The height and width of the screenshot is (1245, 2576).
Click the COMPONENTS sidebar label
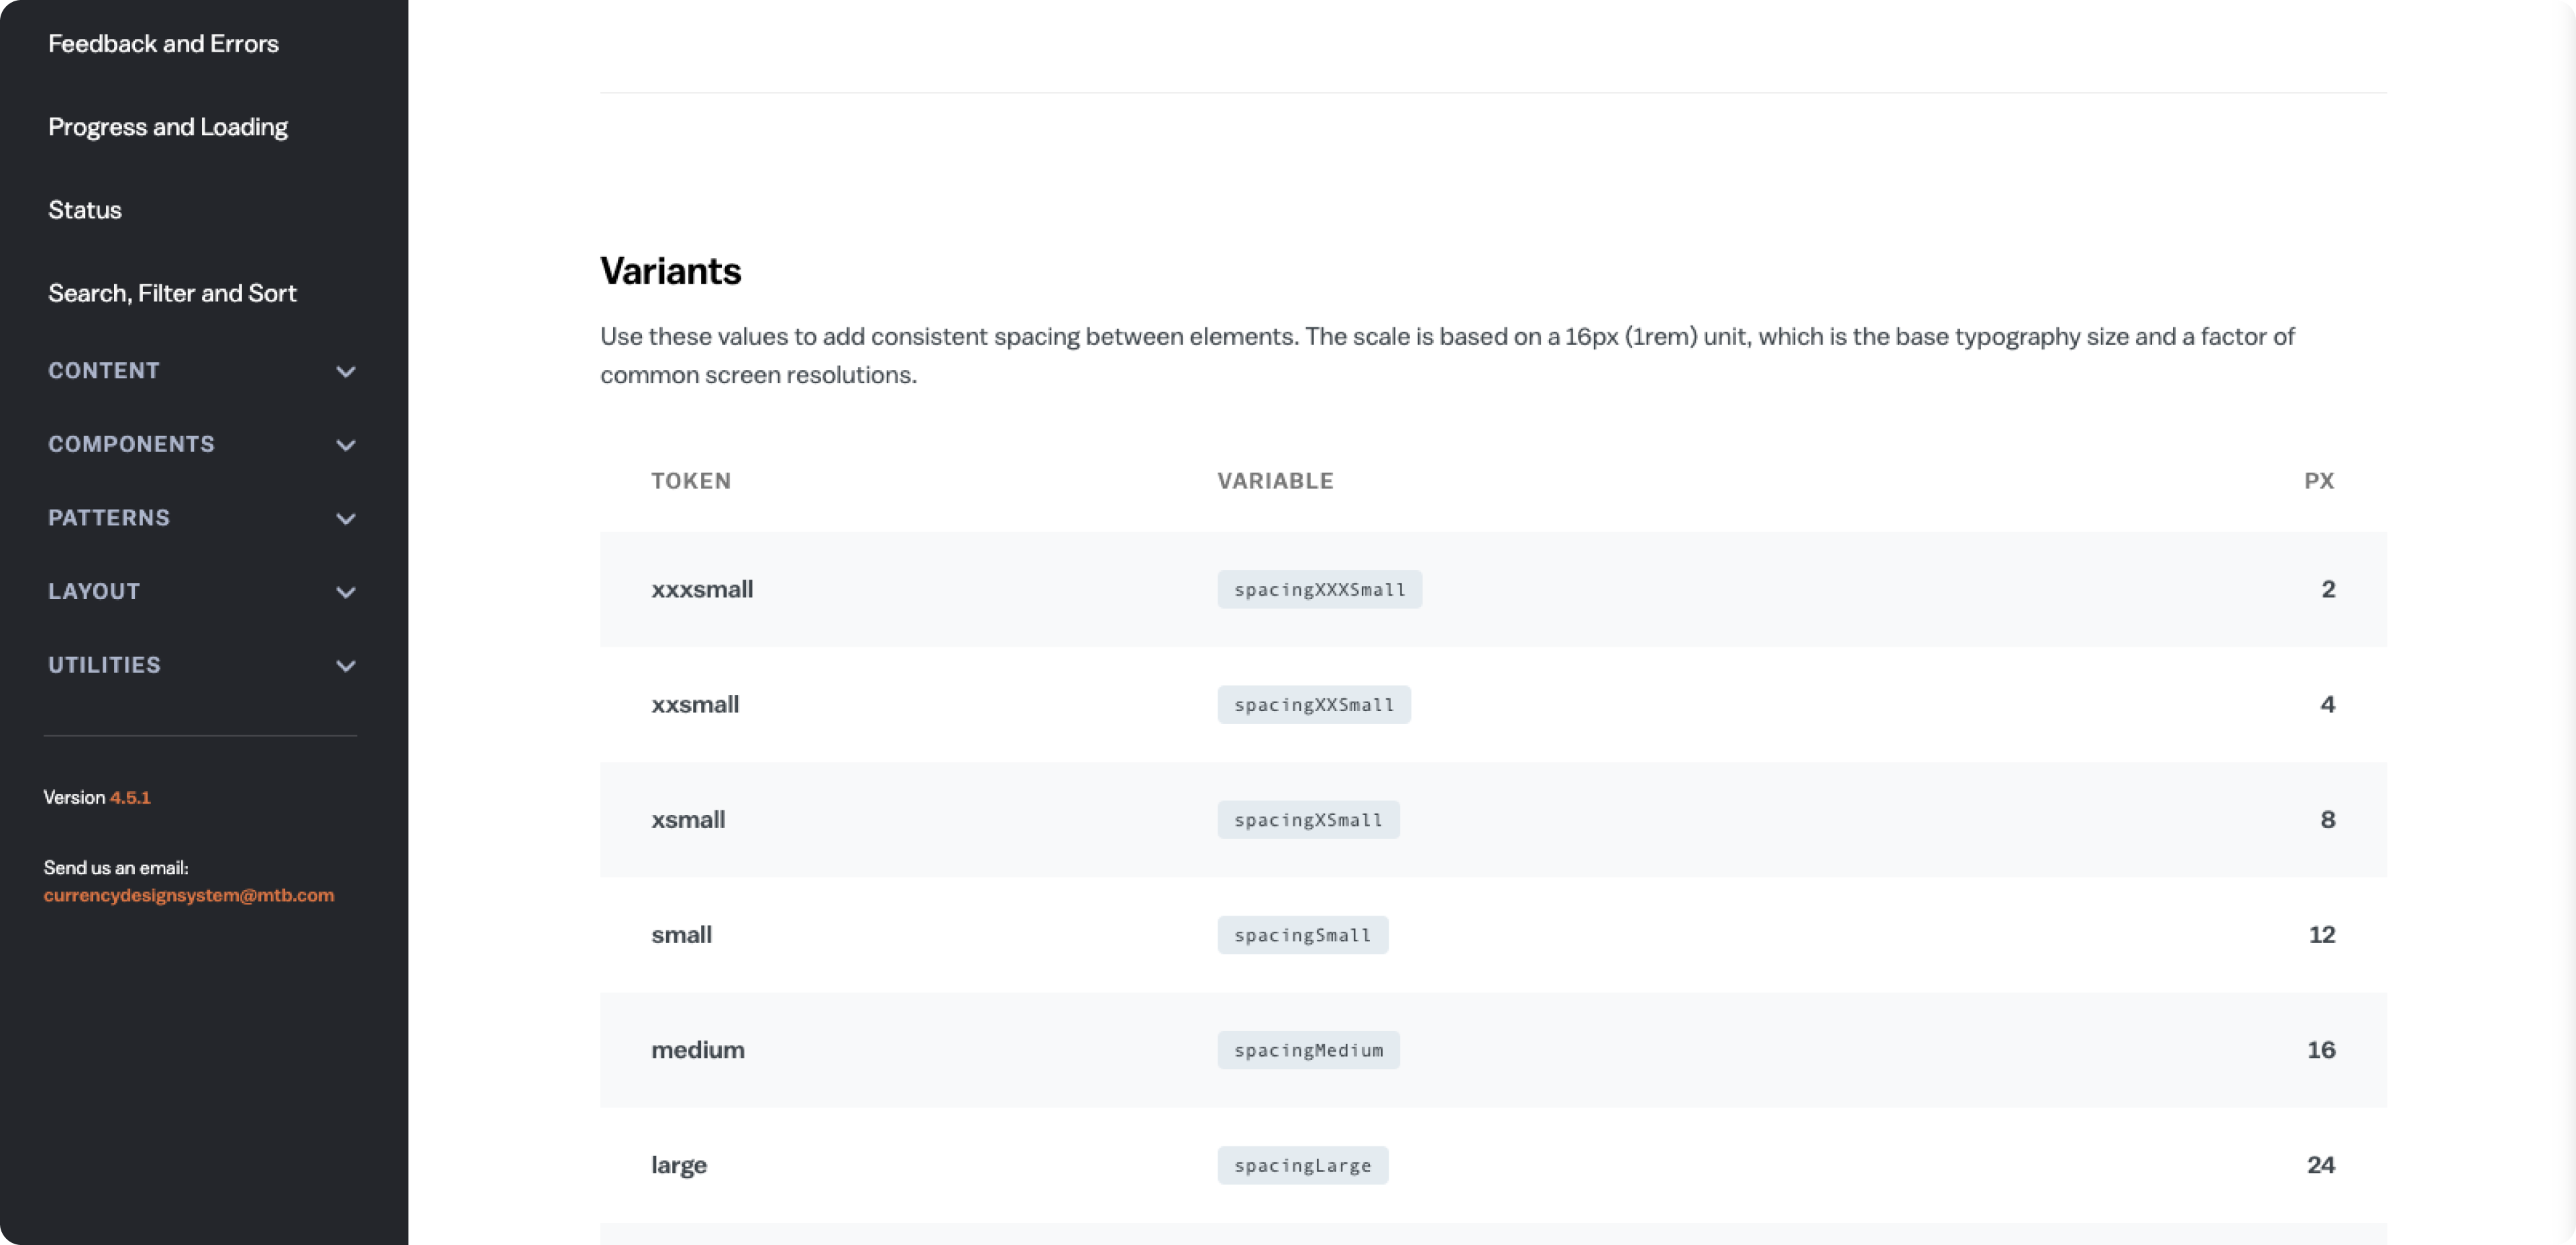click(x=131, y=444)
